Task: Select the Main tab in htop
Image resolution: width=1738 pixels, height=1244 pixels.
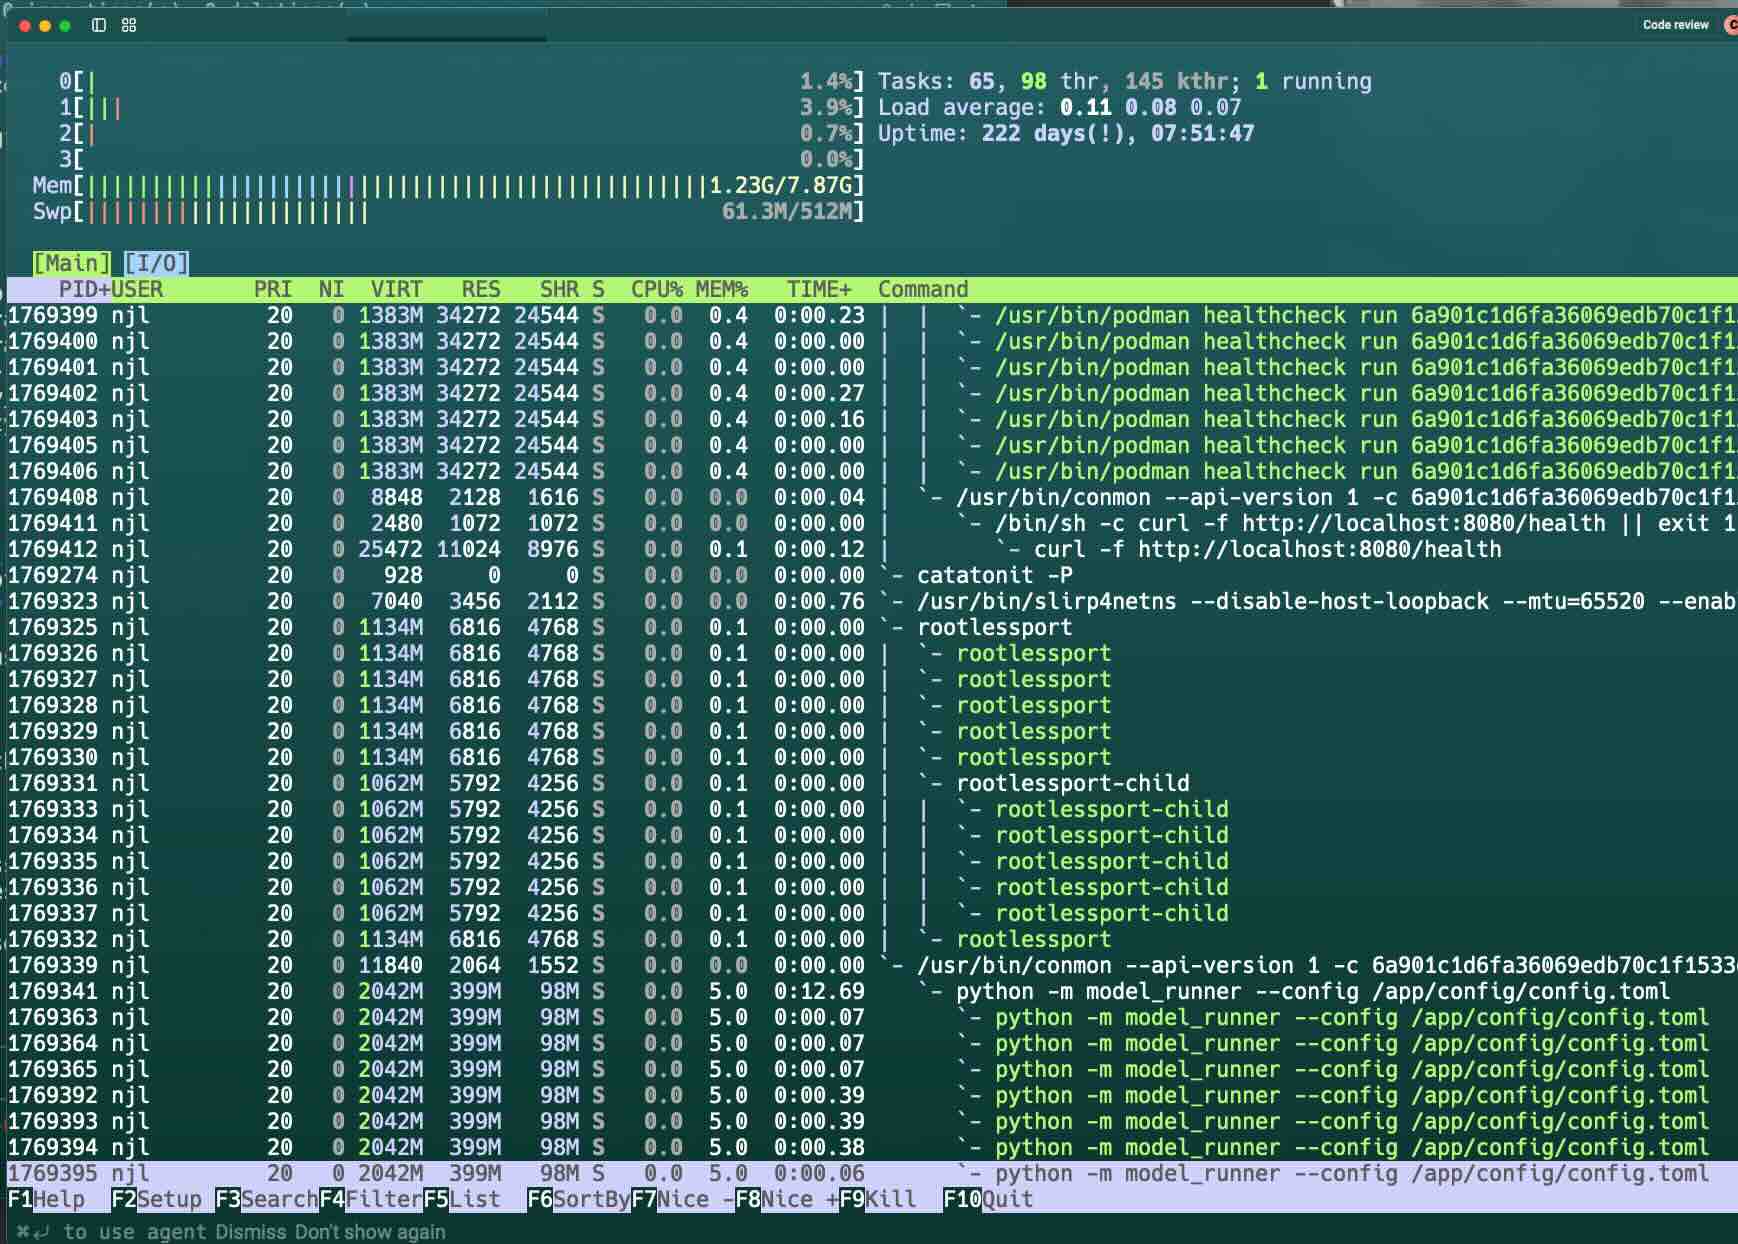Action: pos(71,263)
